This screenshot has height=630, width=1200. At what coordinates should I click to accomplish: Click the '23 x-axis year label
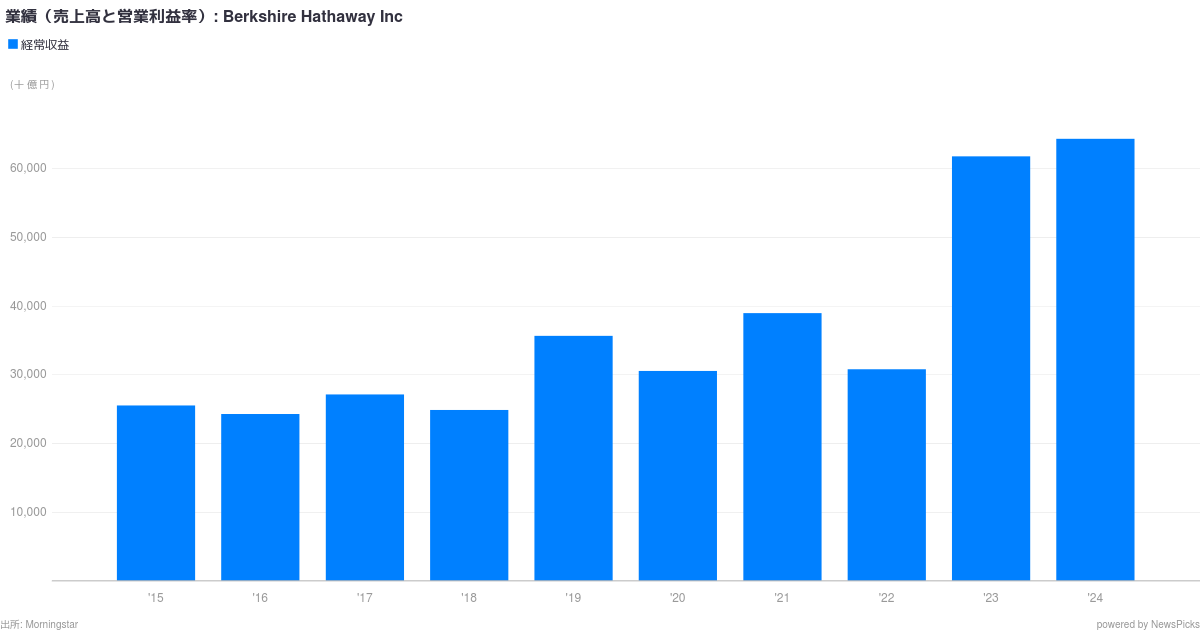(x=991, y=598)
